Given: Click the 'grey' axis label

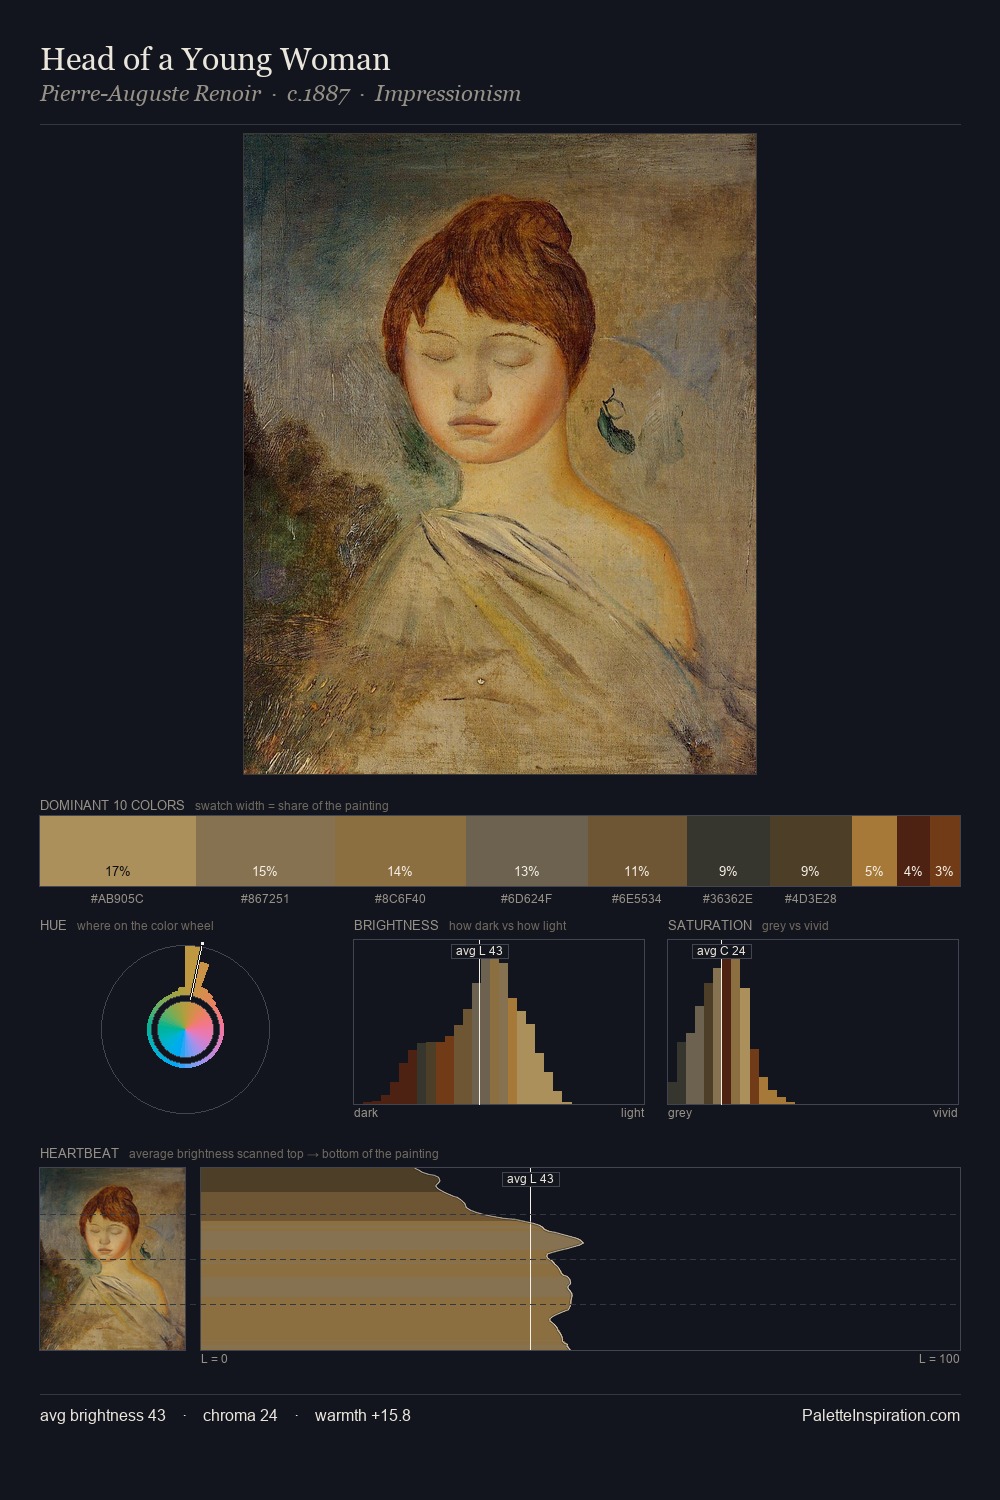Looking at the screenshot, I should (680, 1112).
